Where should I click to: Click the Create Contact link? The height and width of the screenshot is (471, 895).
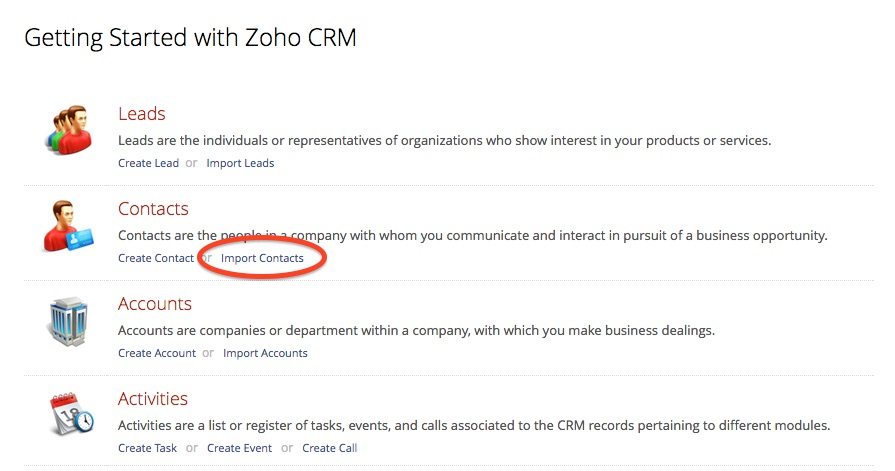[156, 258]
